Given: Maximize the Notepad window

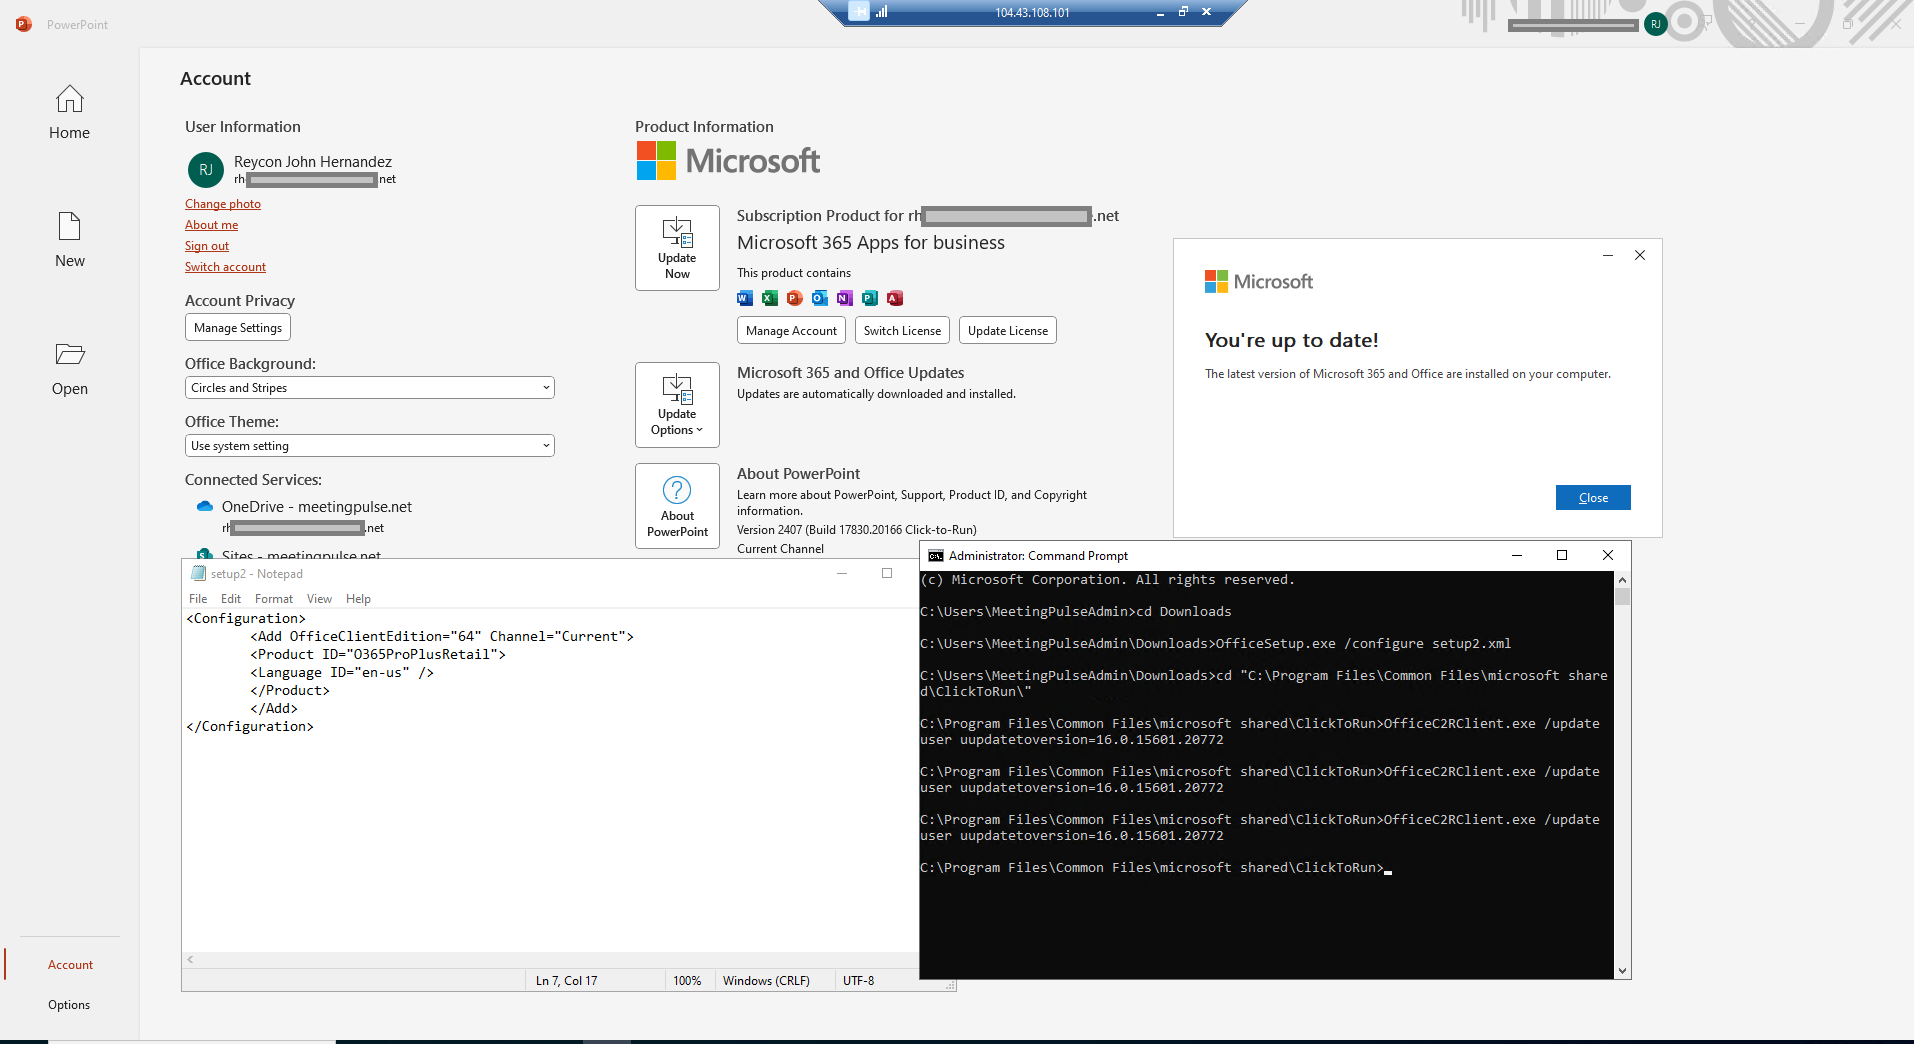Looking at the screenshot, I should click(x=886, y=574).
